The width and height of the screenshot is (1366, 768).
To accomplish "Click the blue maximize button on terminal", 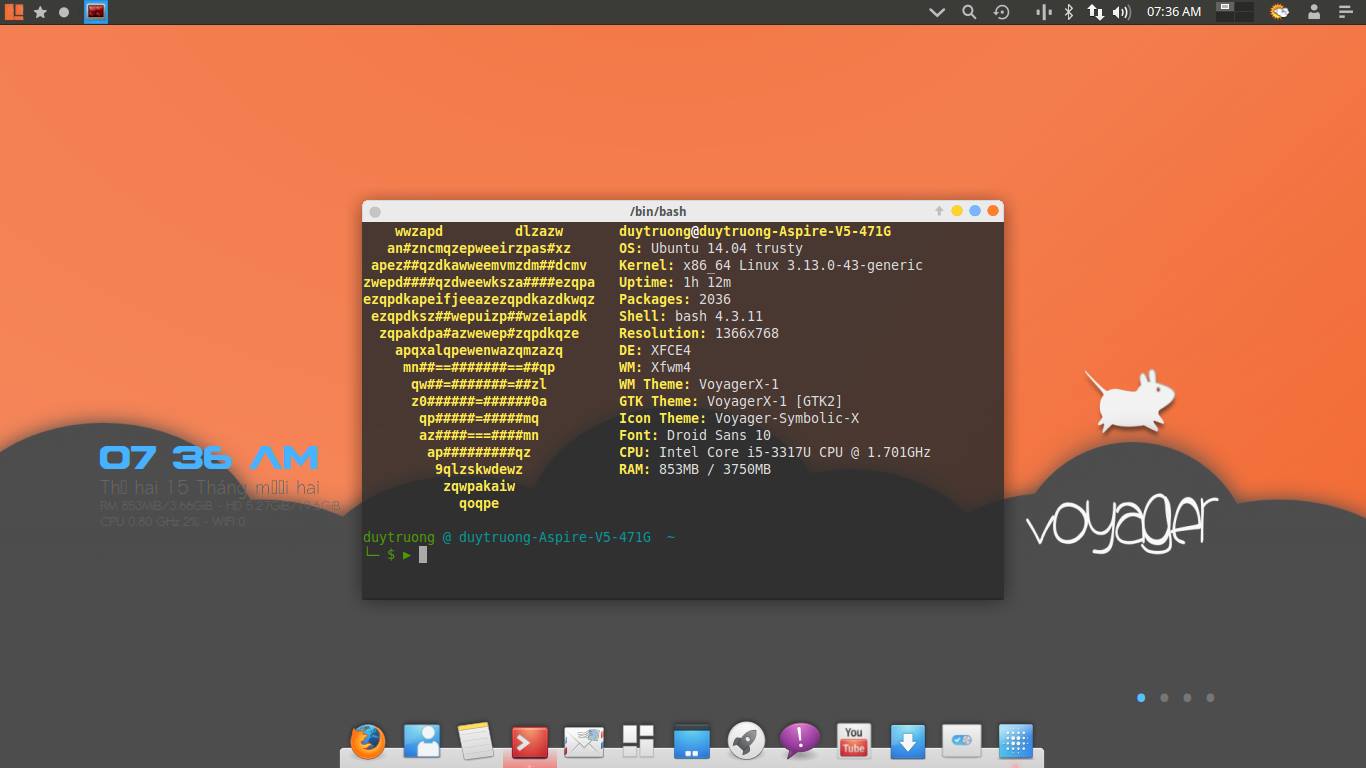I will tap(975, 211).
